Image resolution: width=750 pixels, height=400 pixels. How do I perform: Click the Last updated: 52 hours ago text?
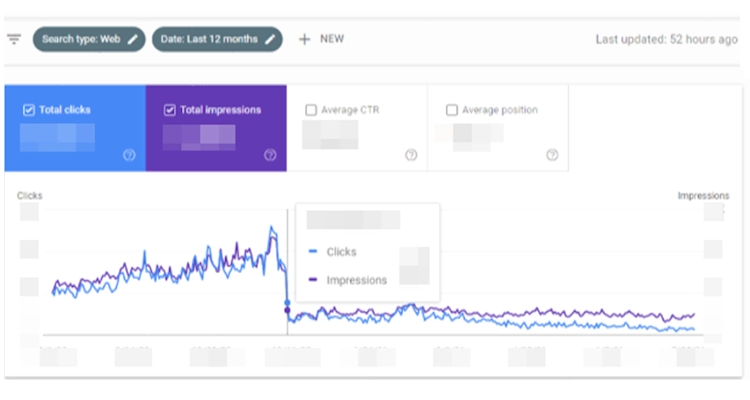coord(666,39)
